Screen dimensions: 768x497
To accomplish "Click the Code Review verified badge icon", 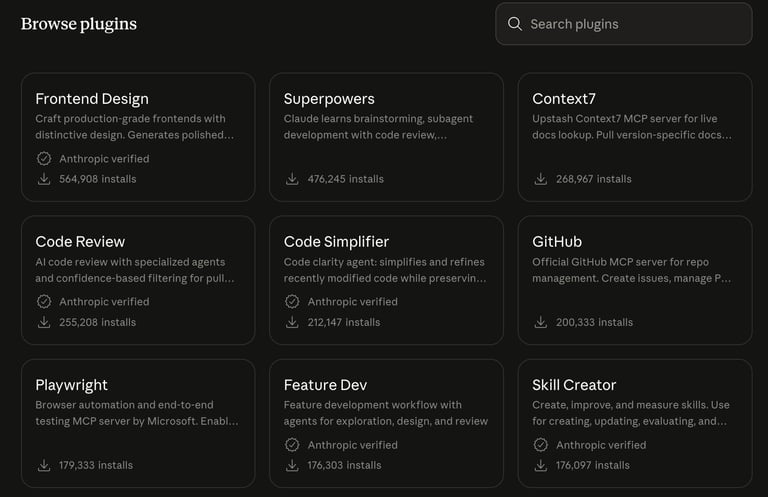I will point(44,301).
